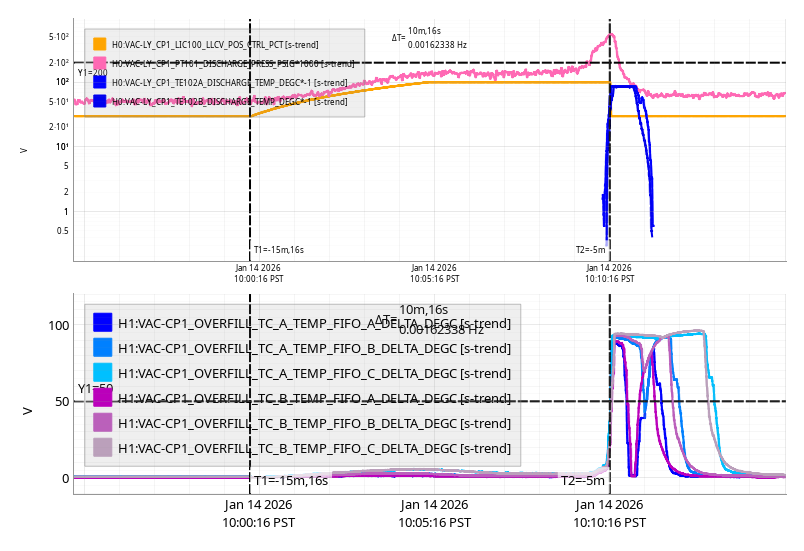Click the T1=-15m,16s cursor label in bottom plot
This screenshot has height=551, width=804.
coord(290,481)
